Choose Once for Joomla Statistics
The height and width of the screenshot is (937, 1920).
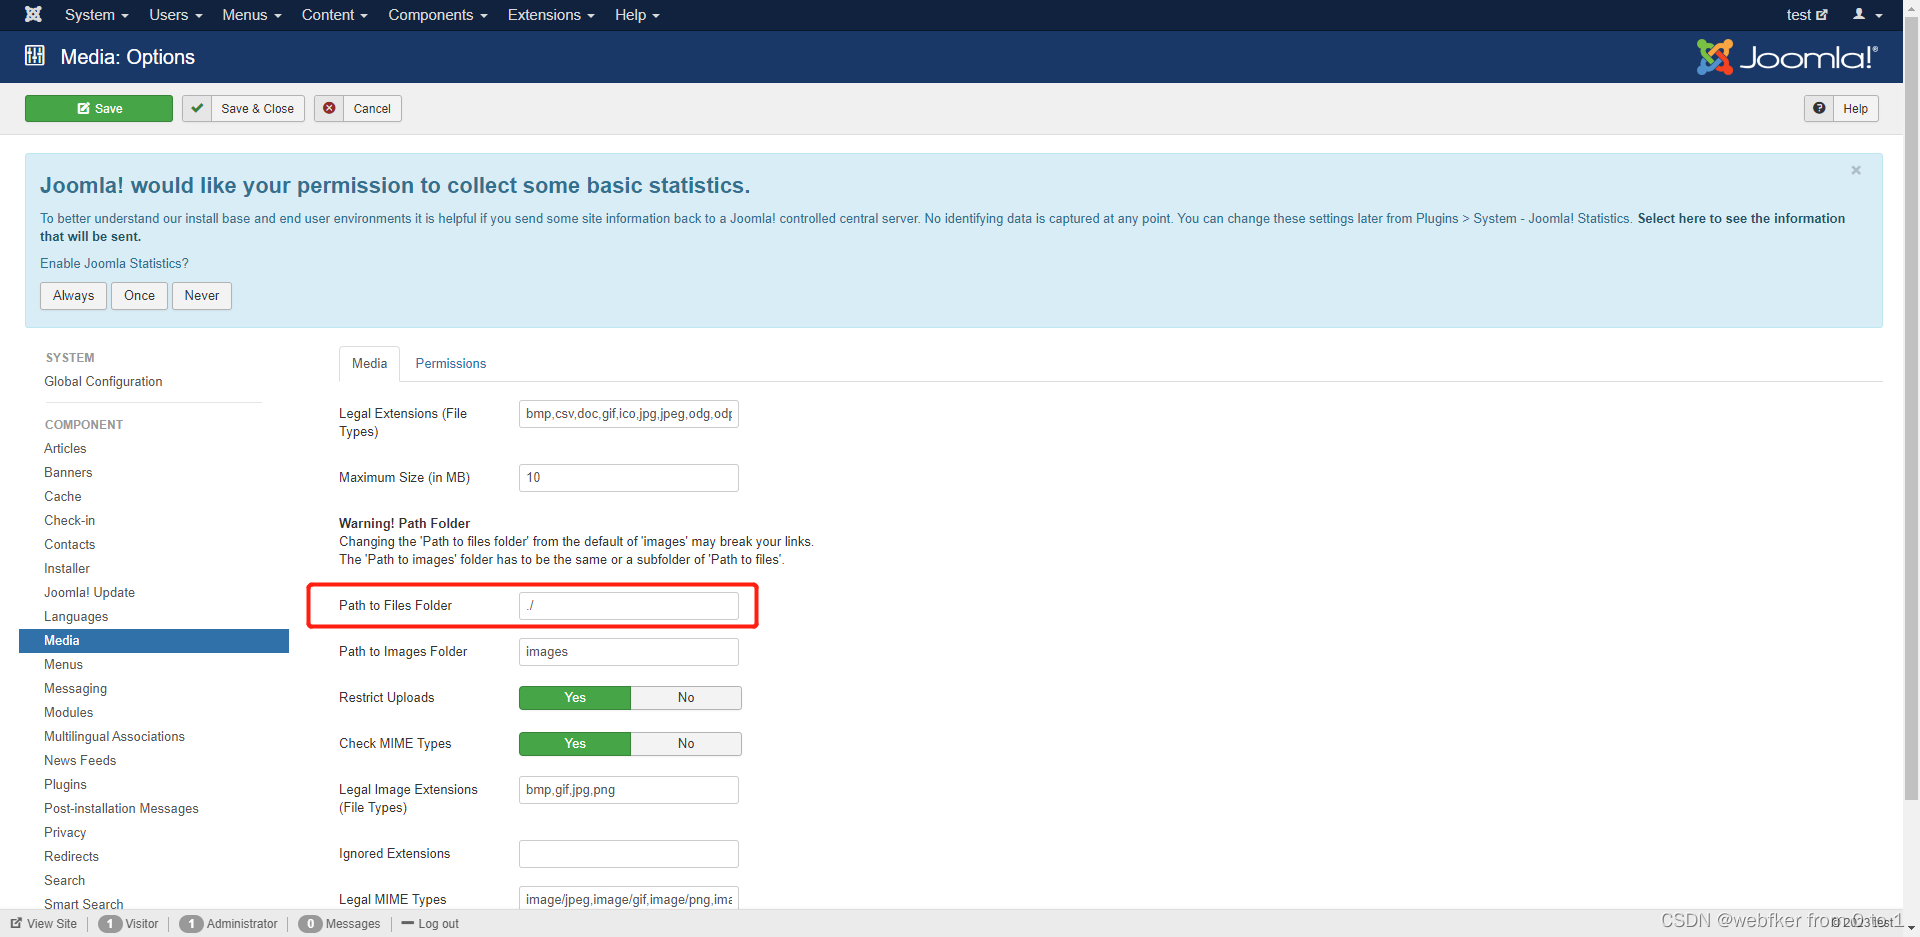(139, 296)
